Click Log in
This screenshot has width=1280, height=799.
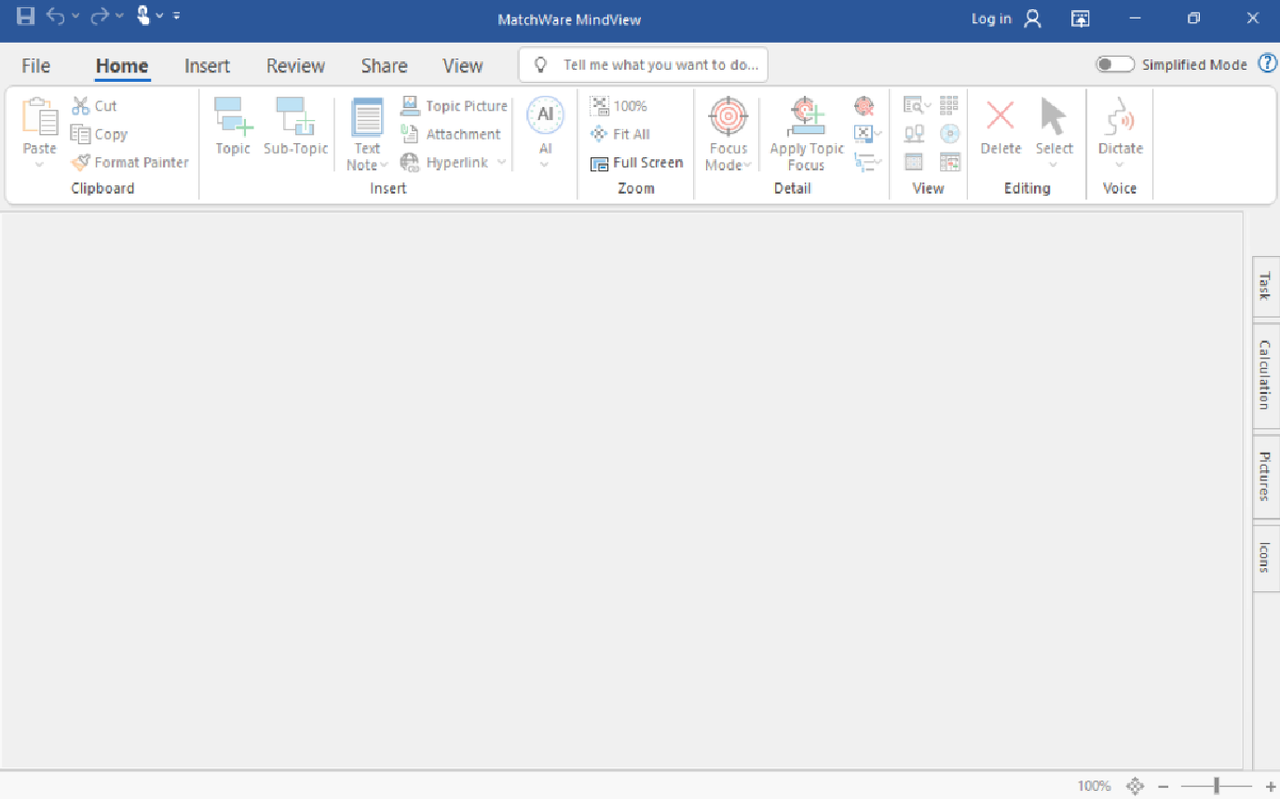[x=1006, y=19]
